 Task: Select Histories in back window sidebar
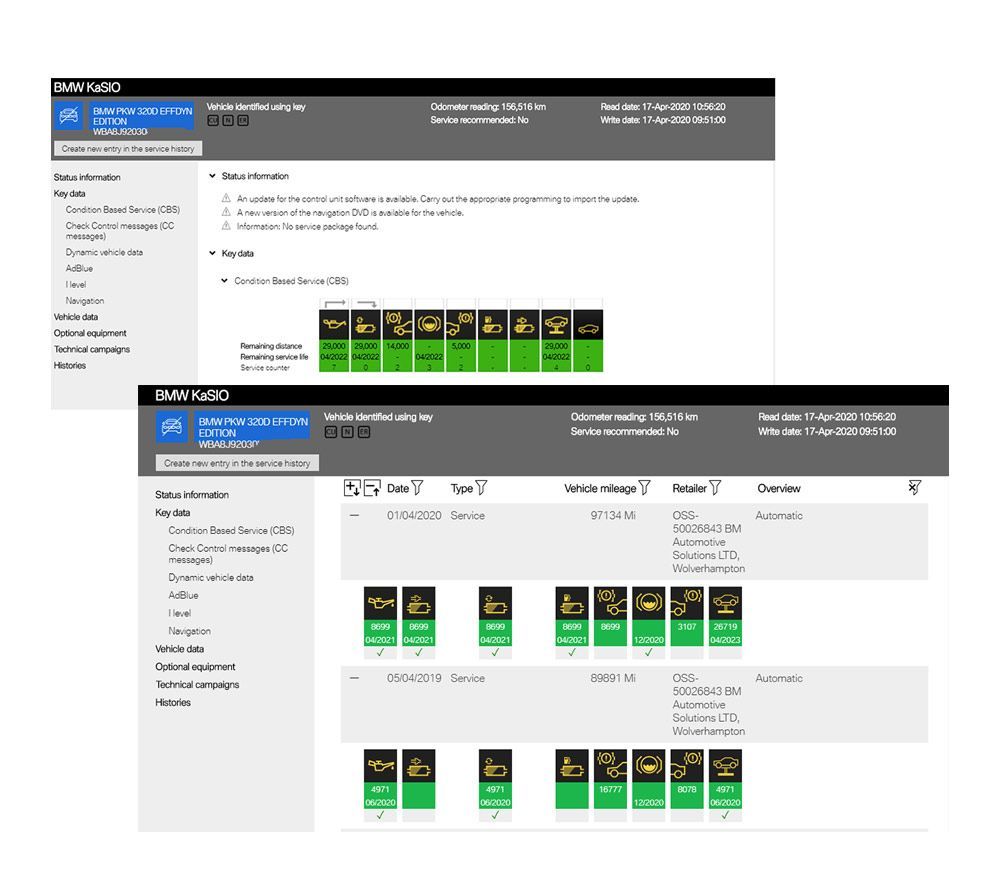pos(70,365)
